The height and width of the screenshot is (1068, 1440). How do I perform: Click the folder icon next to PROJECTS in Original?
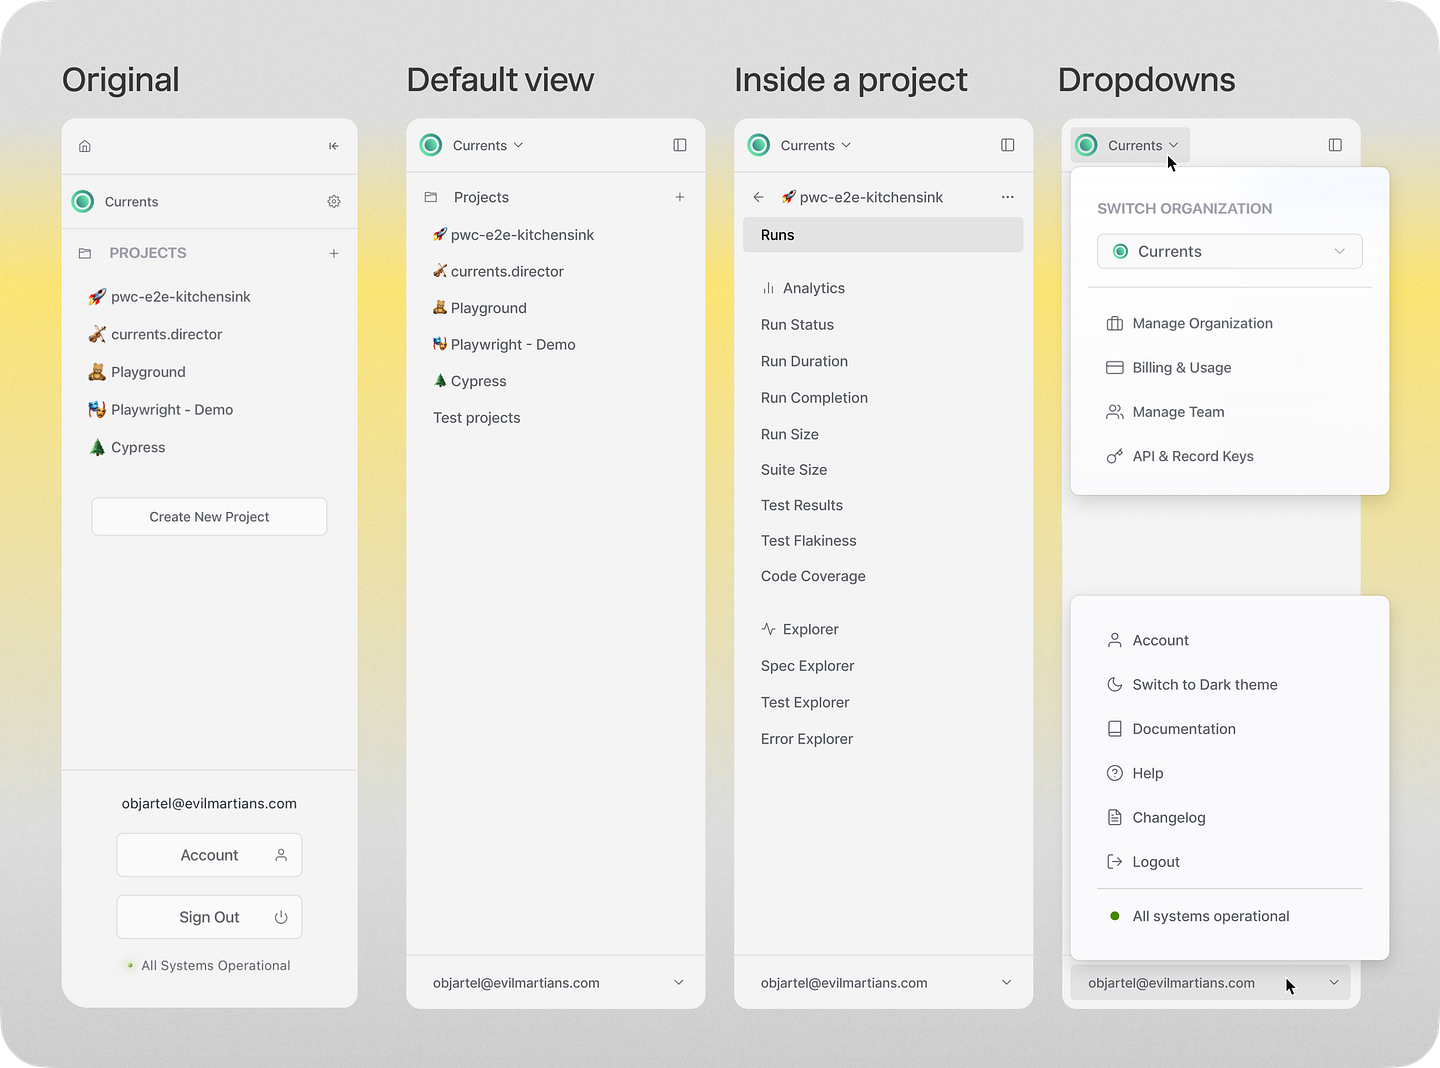tap(85, 254)
